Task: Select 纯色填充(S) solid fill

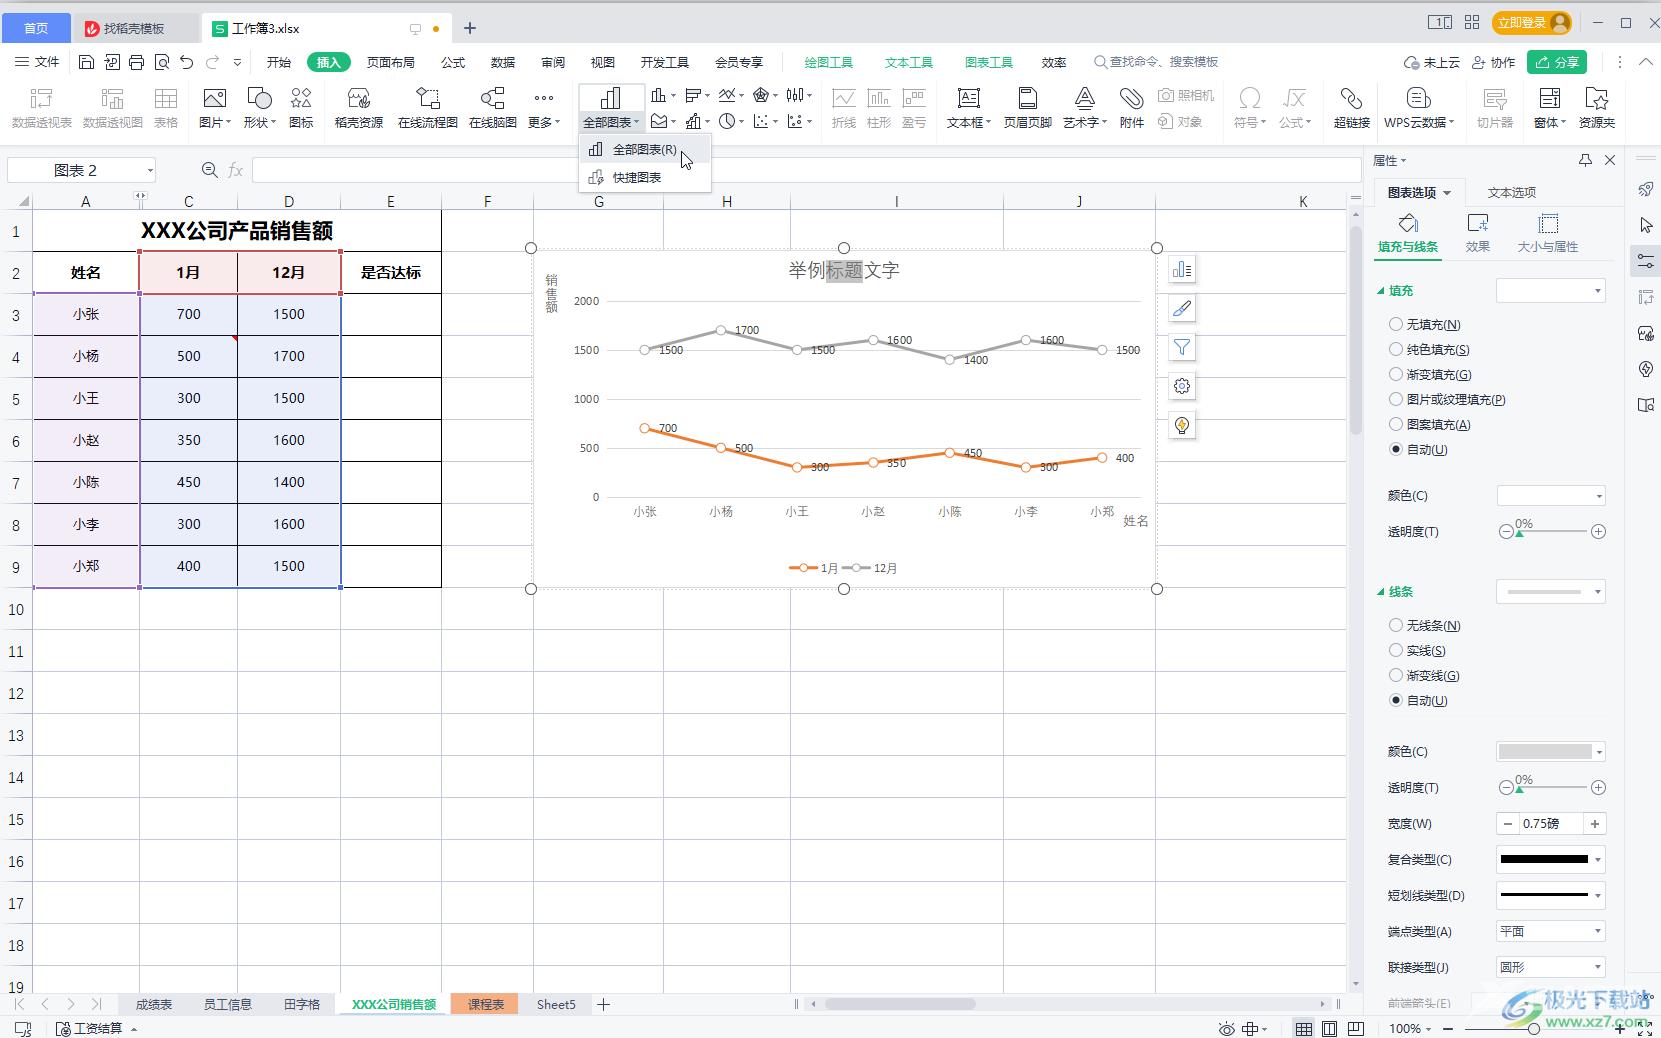Action: pos(1430,350)
